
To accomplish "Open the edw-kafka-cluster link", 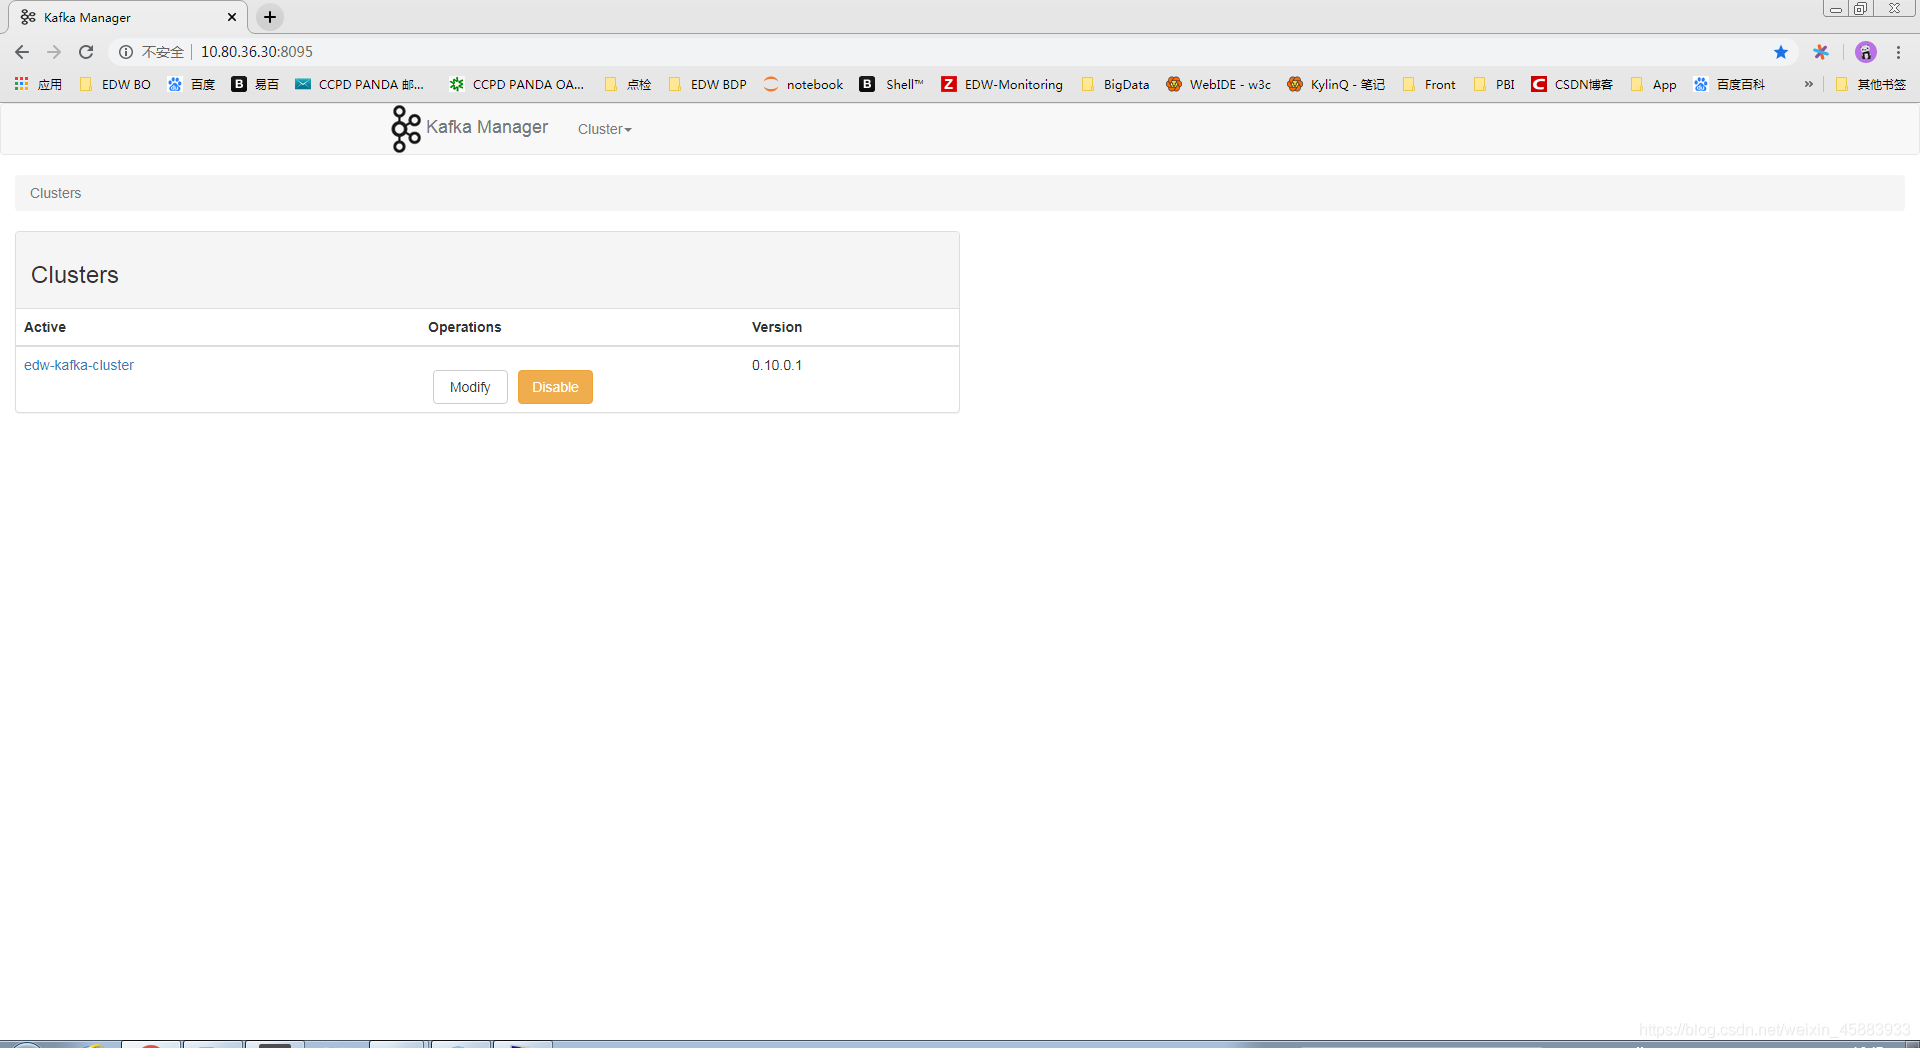I will (79, 365).
